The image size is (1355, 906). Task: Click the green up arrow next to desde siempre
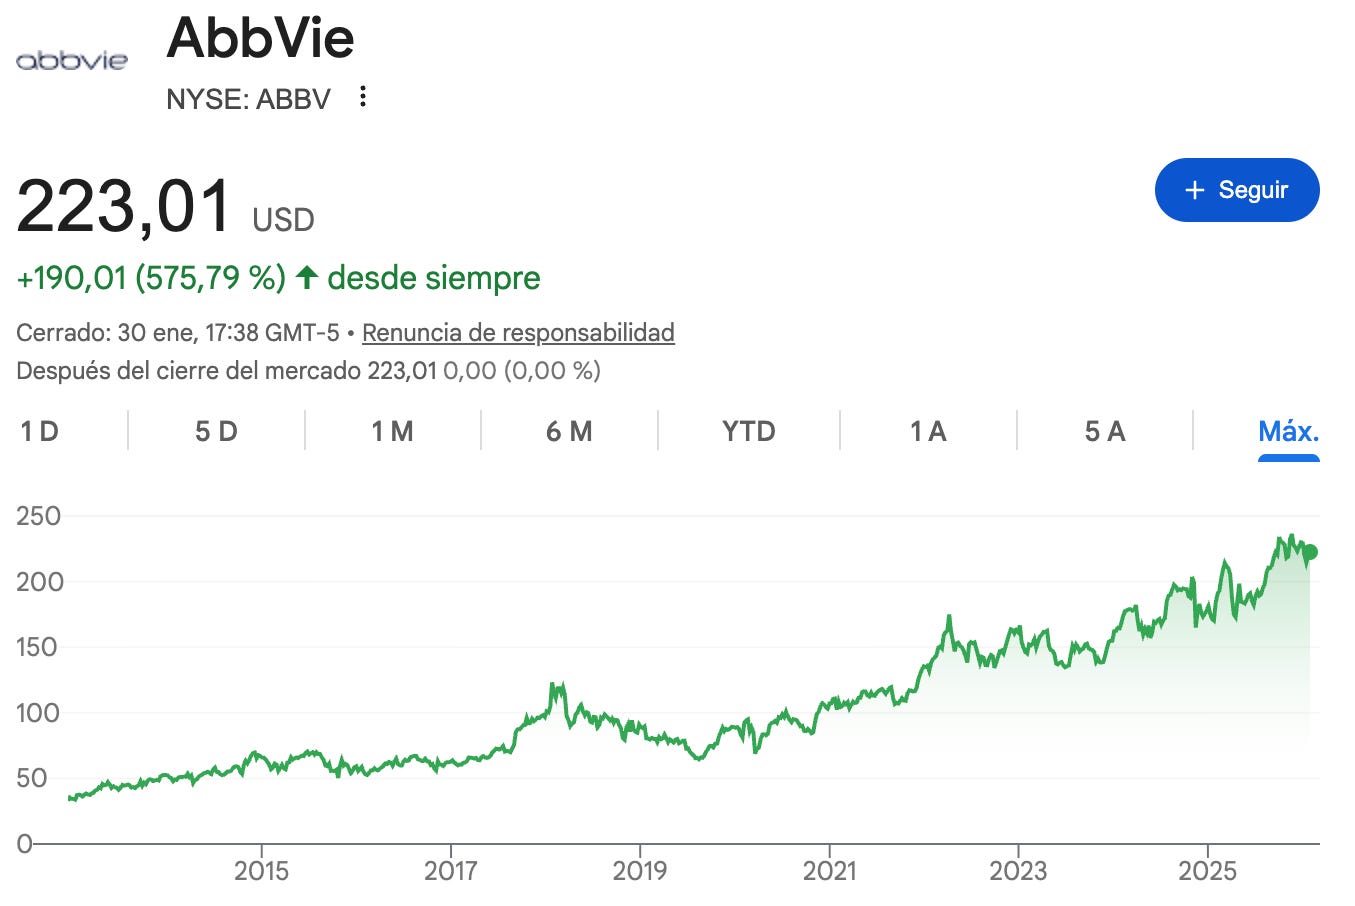coord(307,277)
